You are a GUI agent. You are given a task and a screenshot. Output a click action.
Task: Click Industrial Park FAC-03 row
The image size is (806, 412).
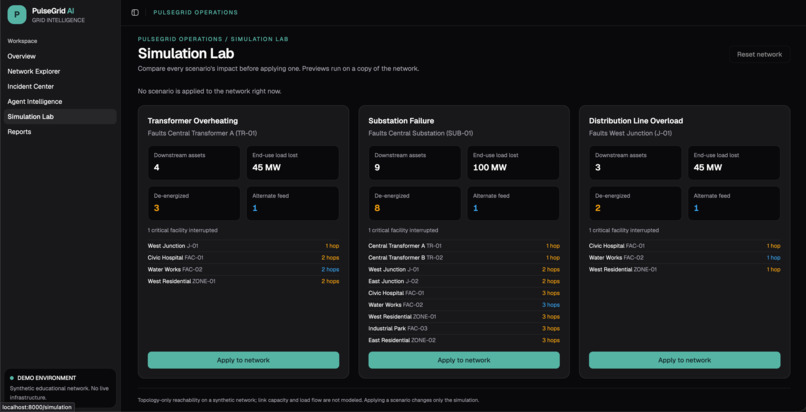(464, 329)
